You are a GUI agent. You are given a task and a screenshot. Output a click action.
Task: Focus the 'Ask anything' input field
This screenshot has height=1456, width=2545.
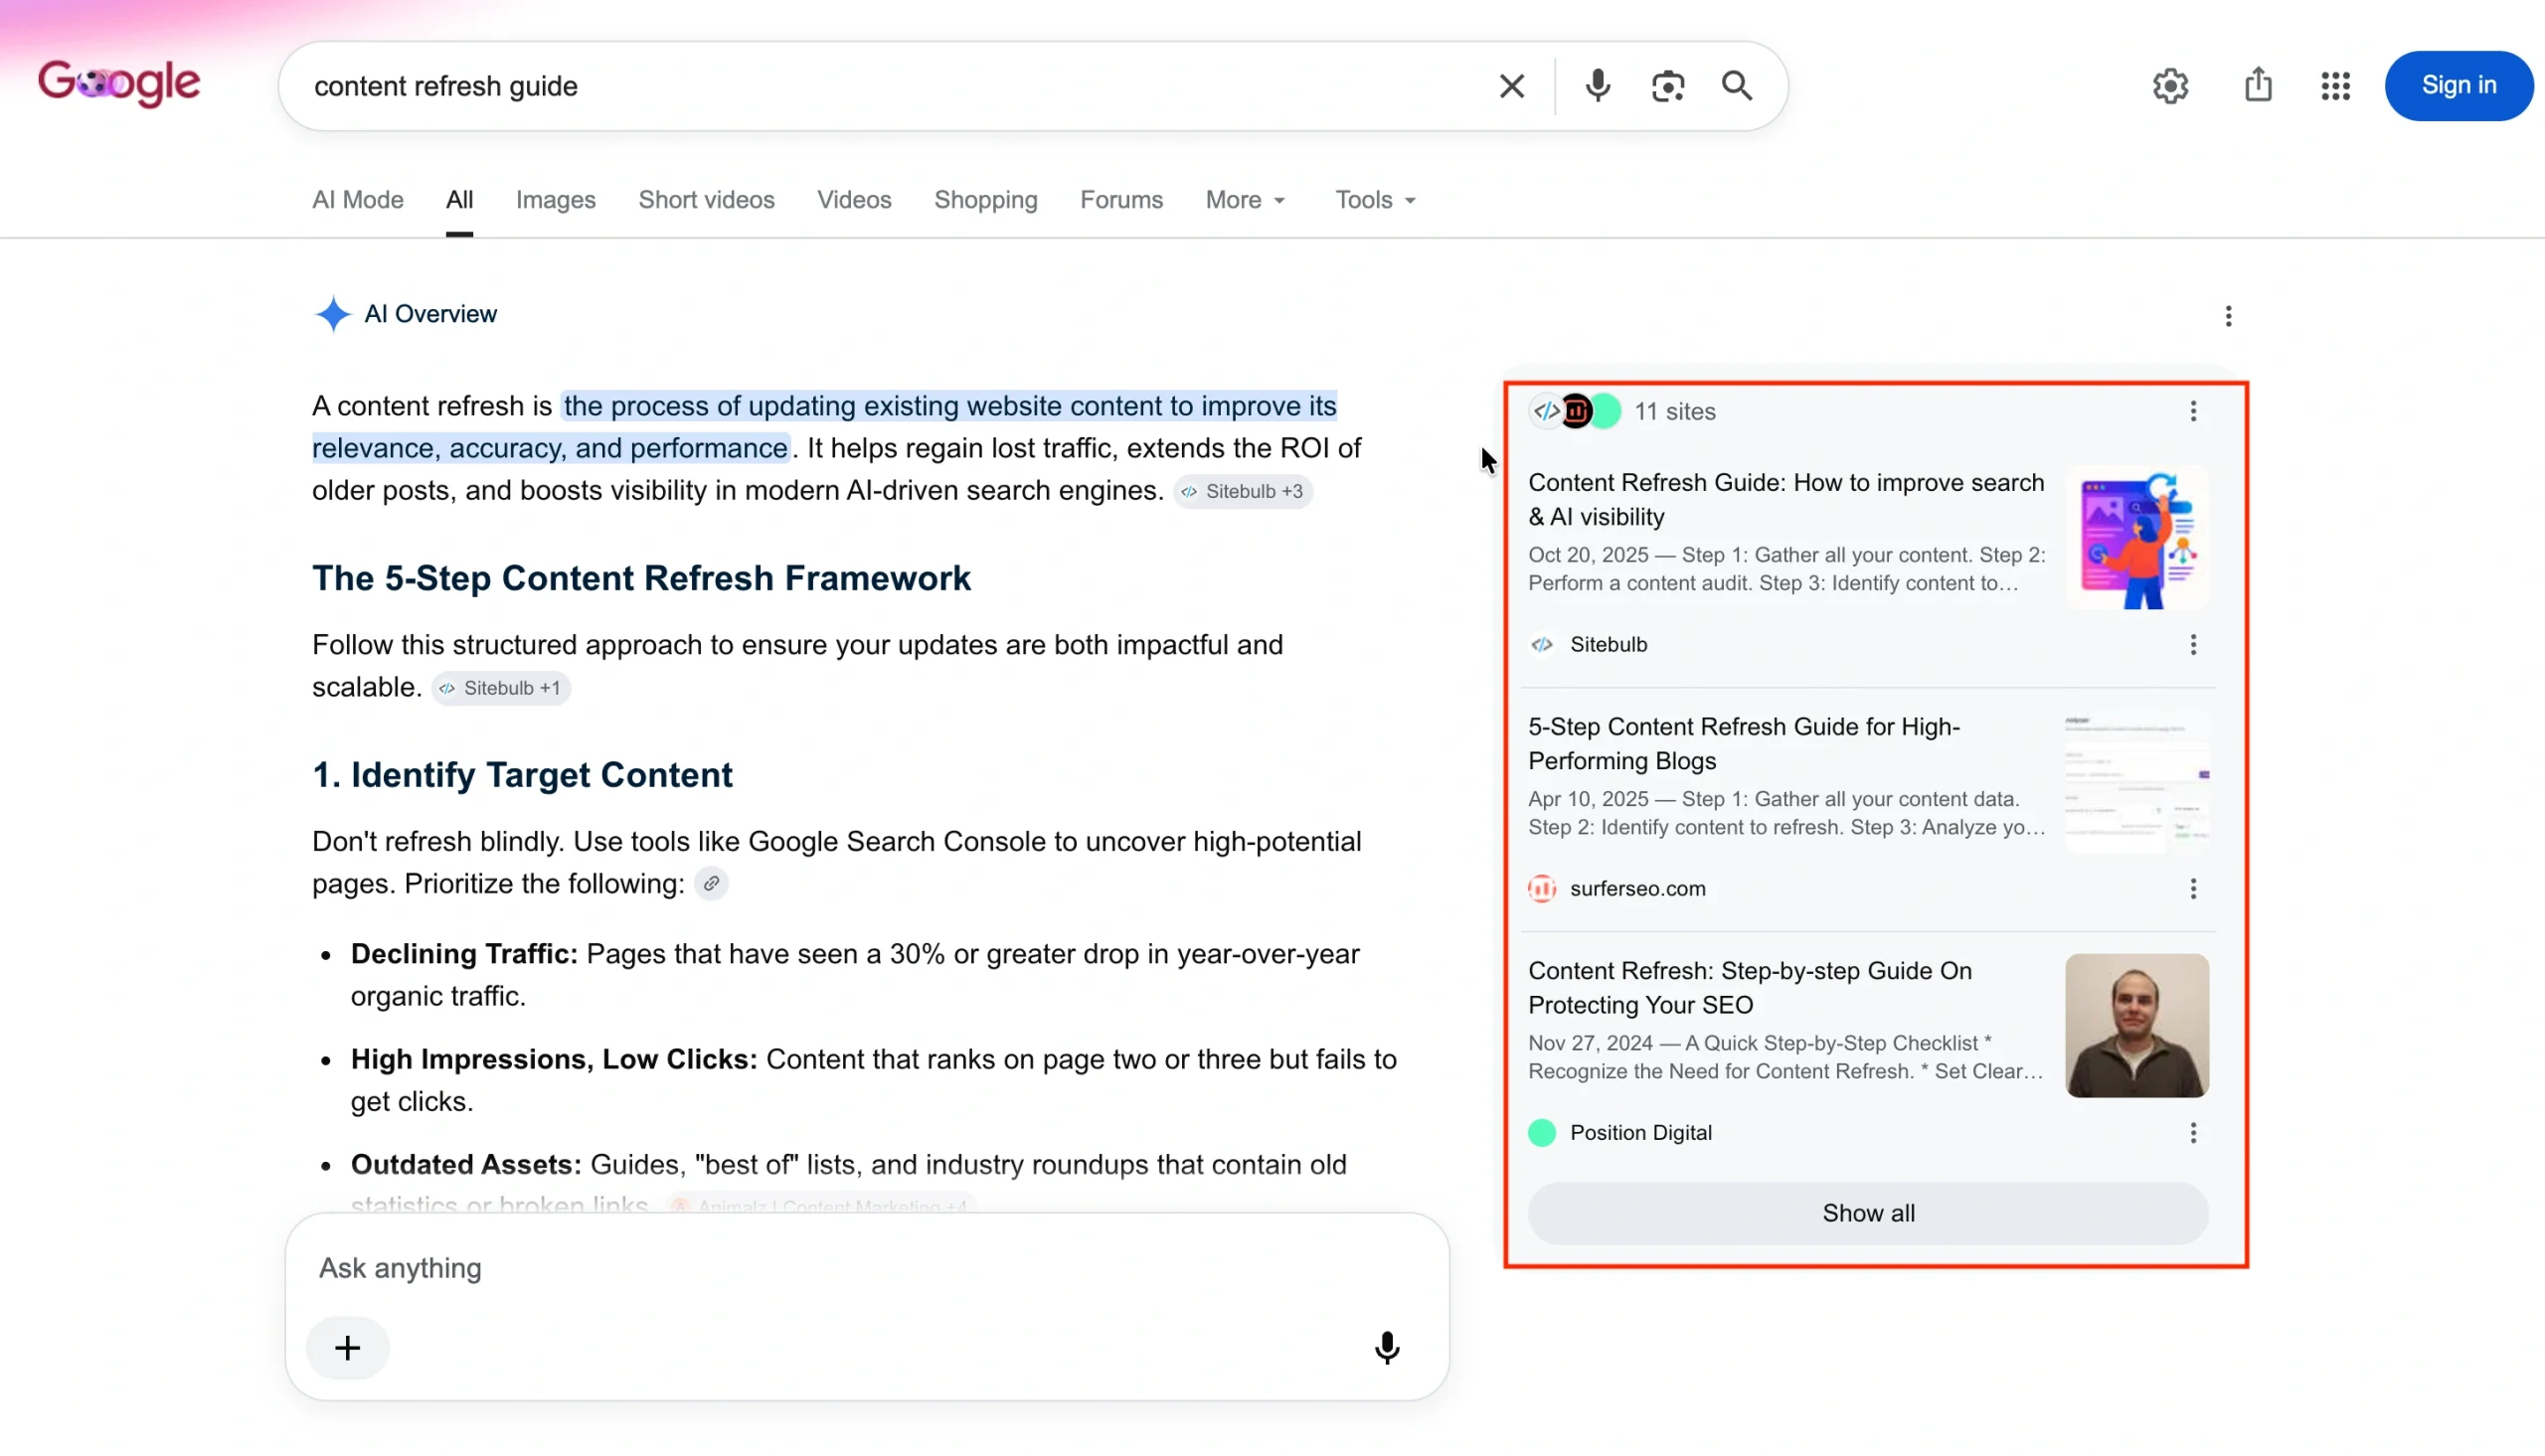pos(866,1268)
